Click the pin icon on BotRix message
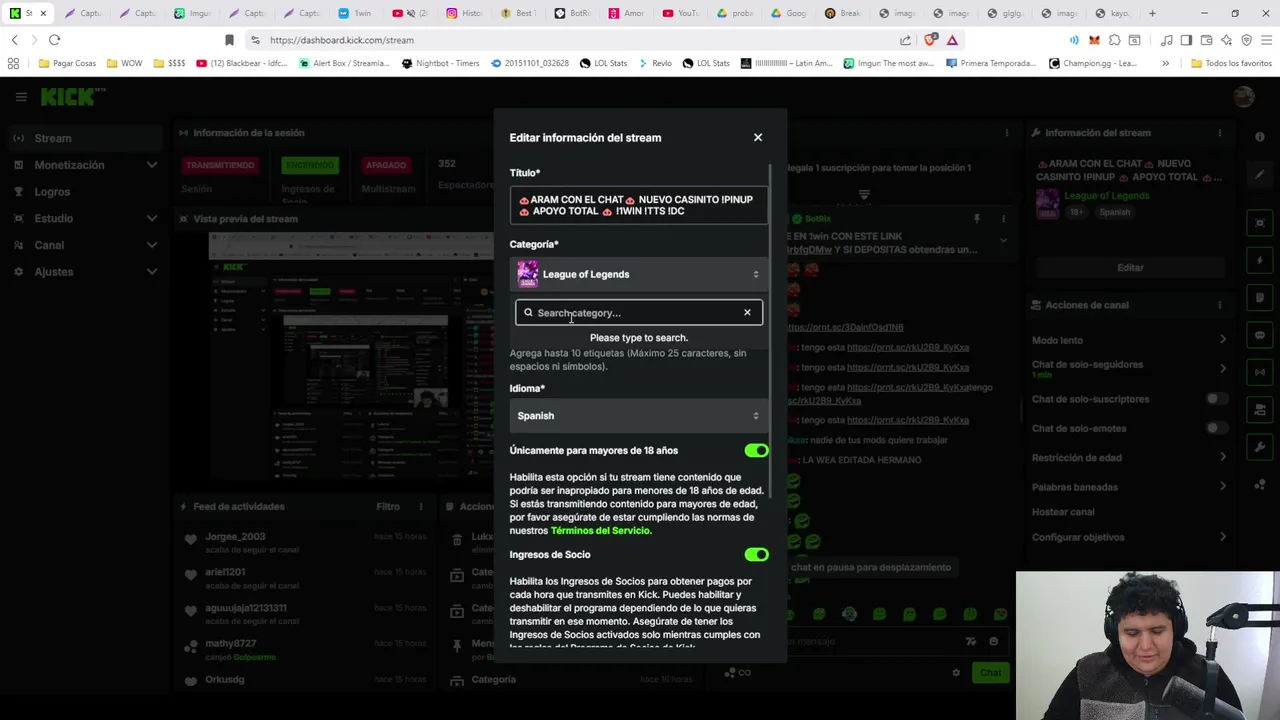Viewport: 1280px width, 720px height. [x=977, y=218]
